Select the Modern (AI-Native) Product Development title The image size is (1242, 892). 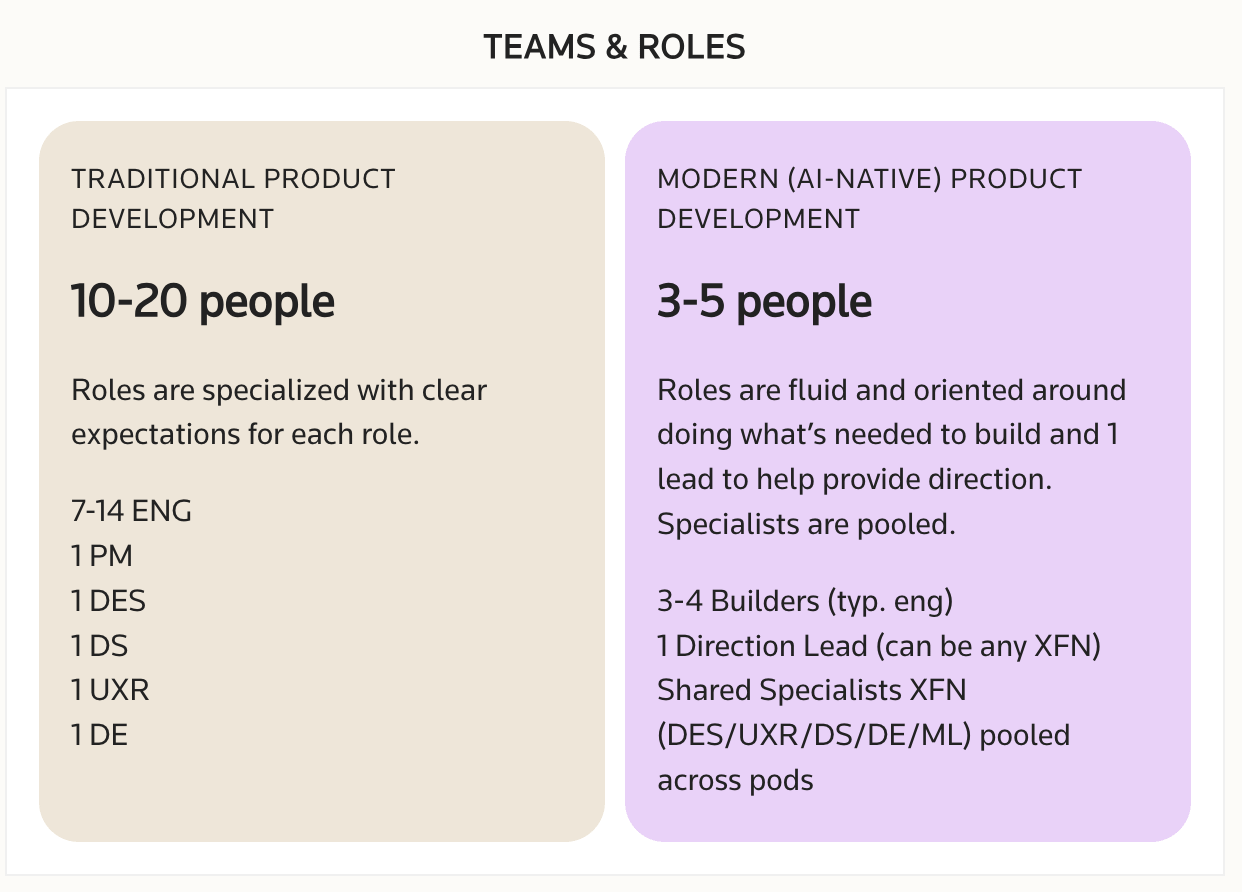[869, 199]
